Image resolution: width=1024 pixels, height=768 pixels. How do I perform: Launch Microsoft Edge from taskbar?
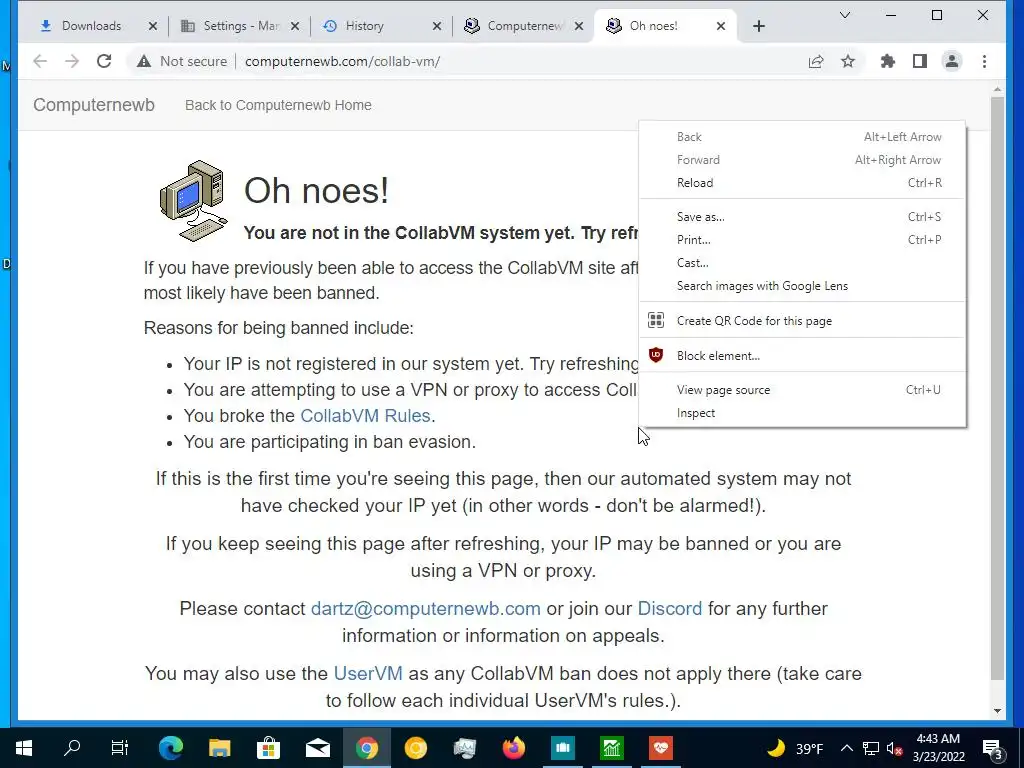(171, 748)
